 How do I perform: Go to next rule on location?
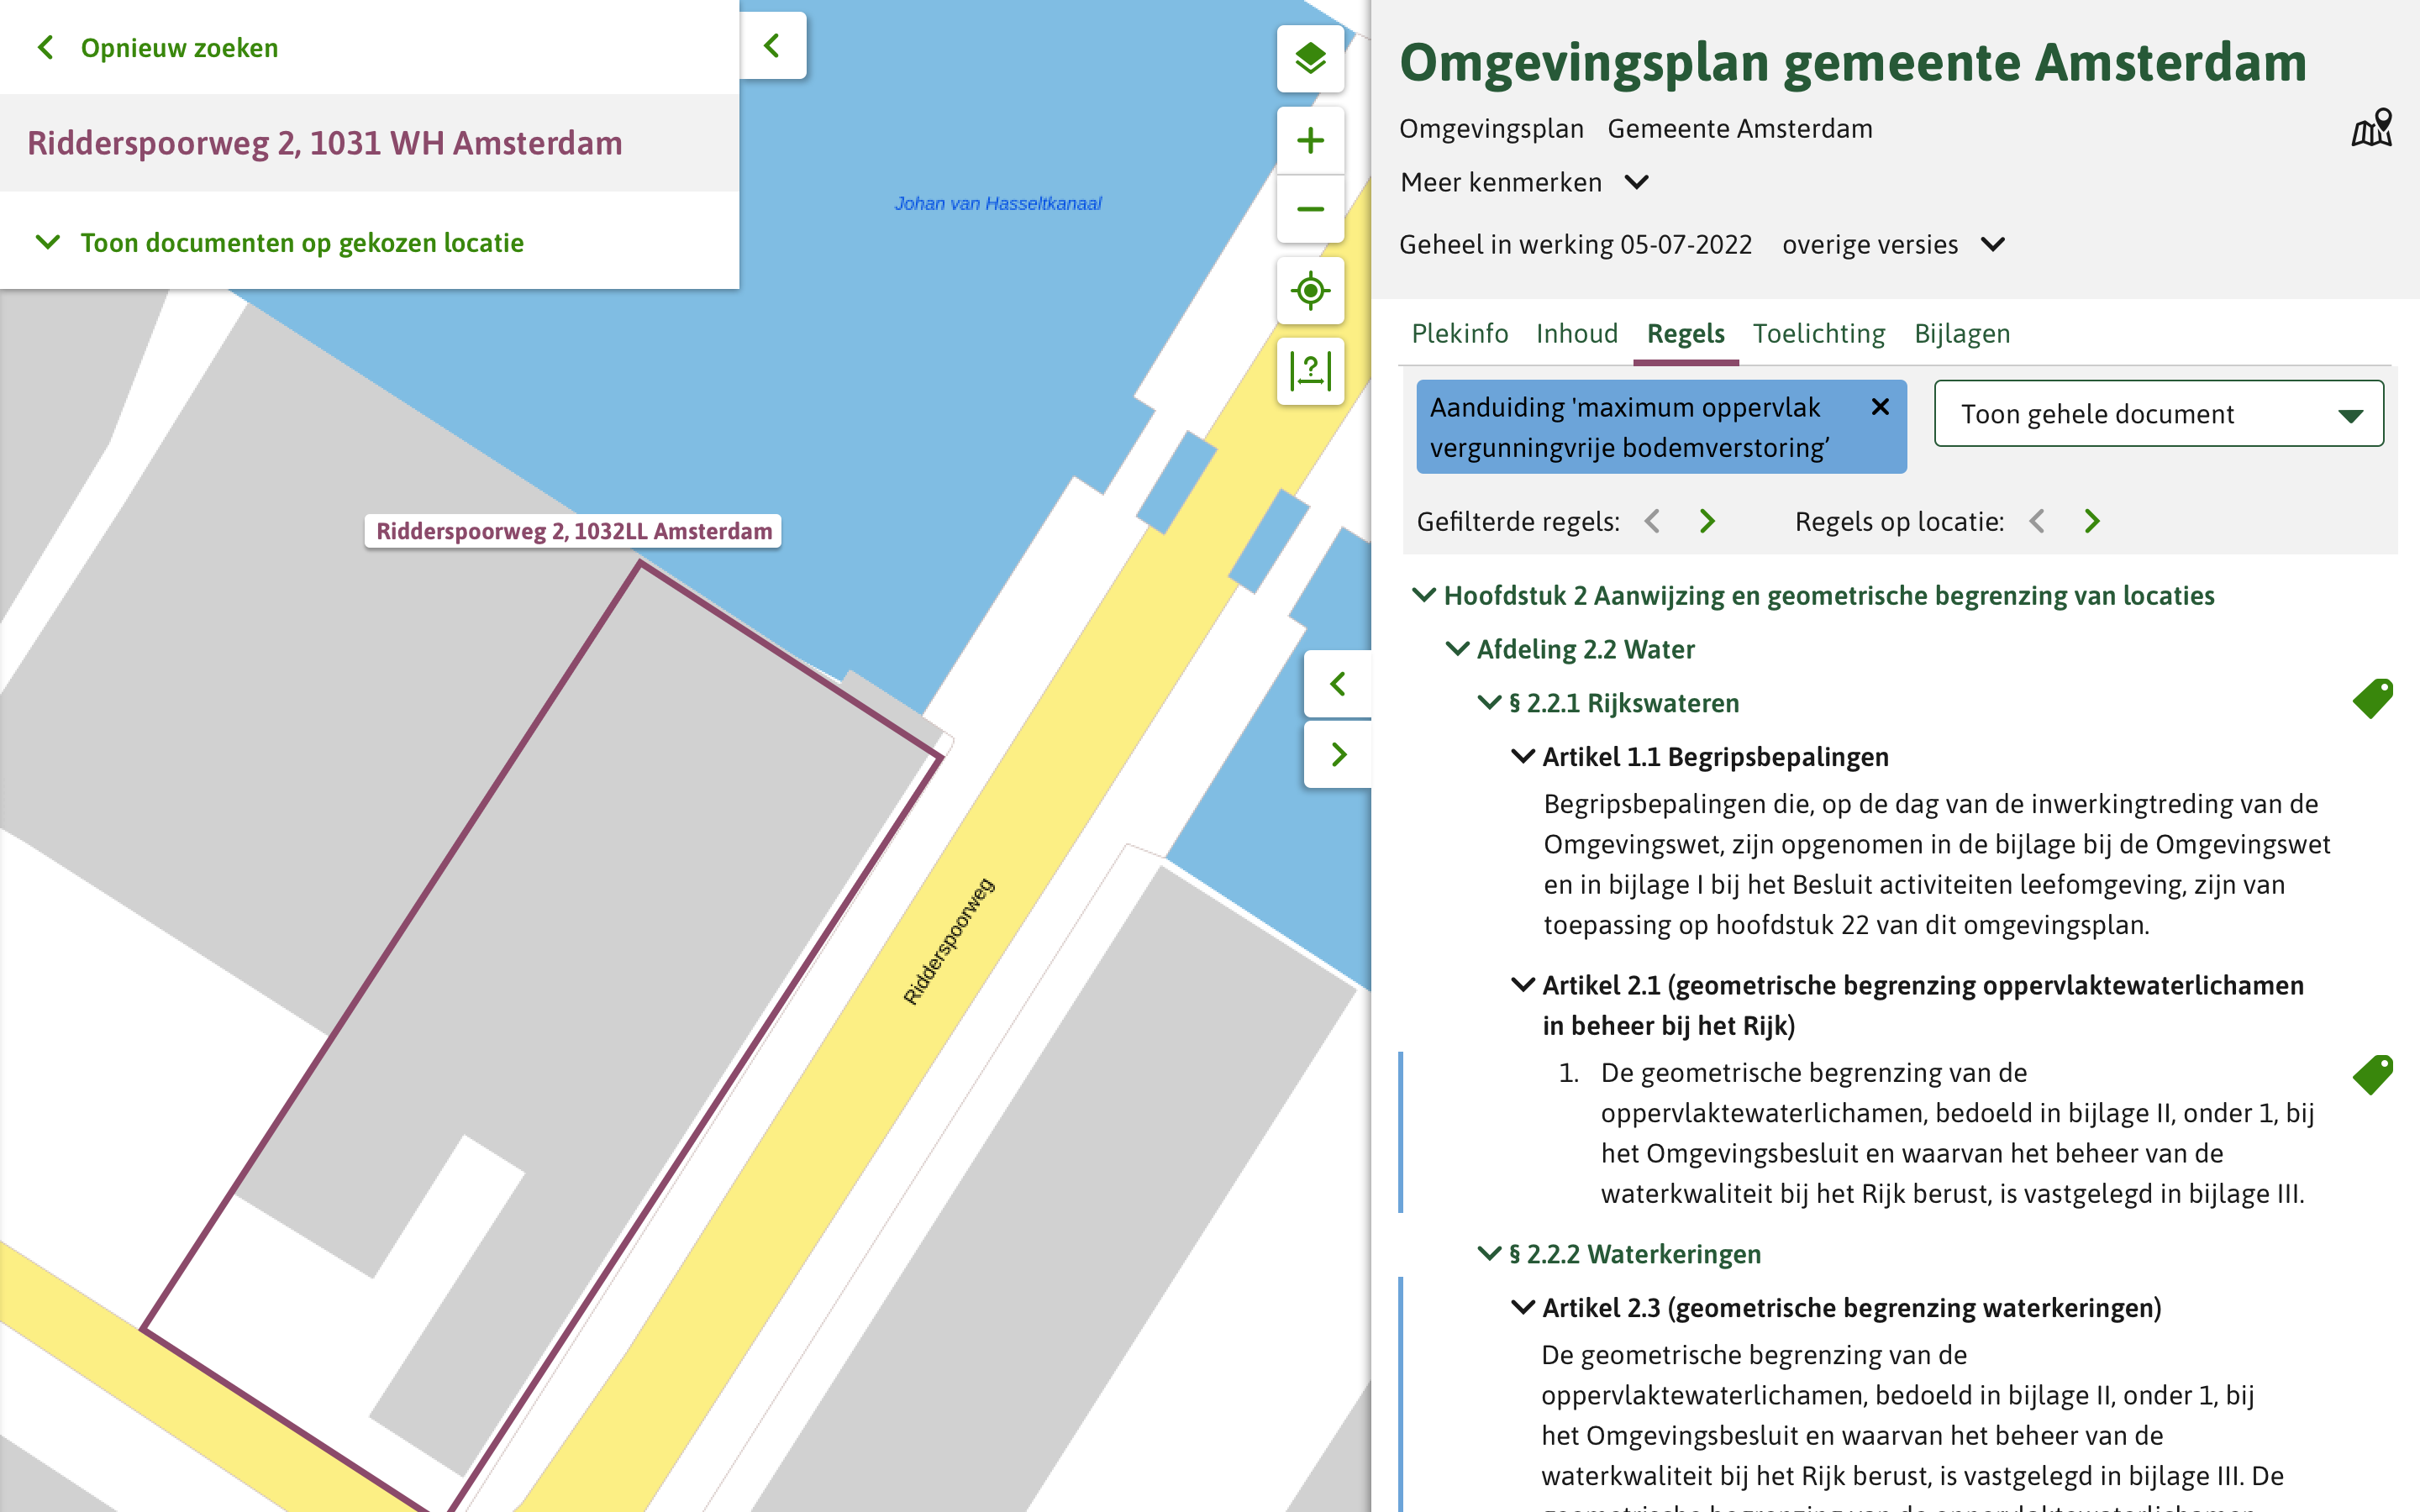point(2092,521)
